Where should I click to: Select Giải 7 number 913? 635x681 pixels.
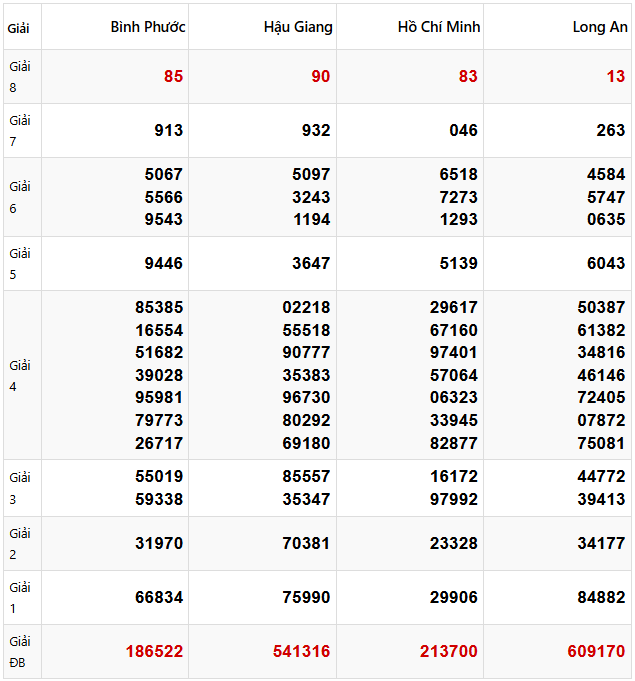coord(168,130)
